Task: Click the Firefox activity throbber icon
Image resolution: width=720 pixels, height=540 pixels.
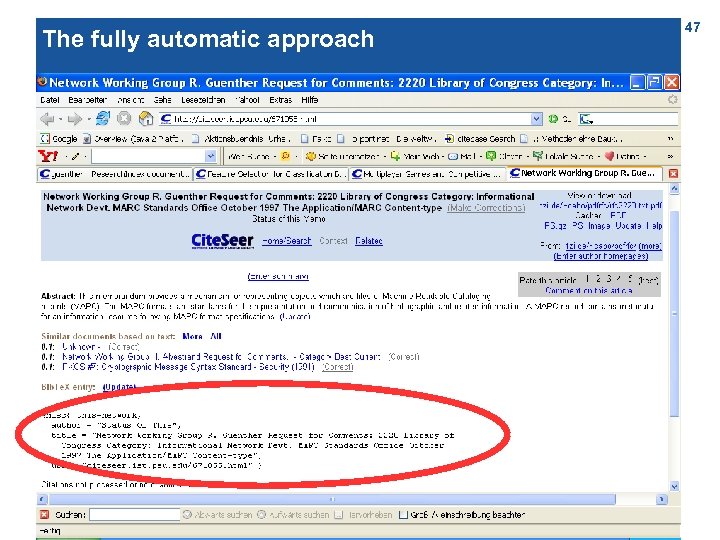Action: [x=673, y=100]
